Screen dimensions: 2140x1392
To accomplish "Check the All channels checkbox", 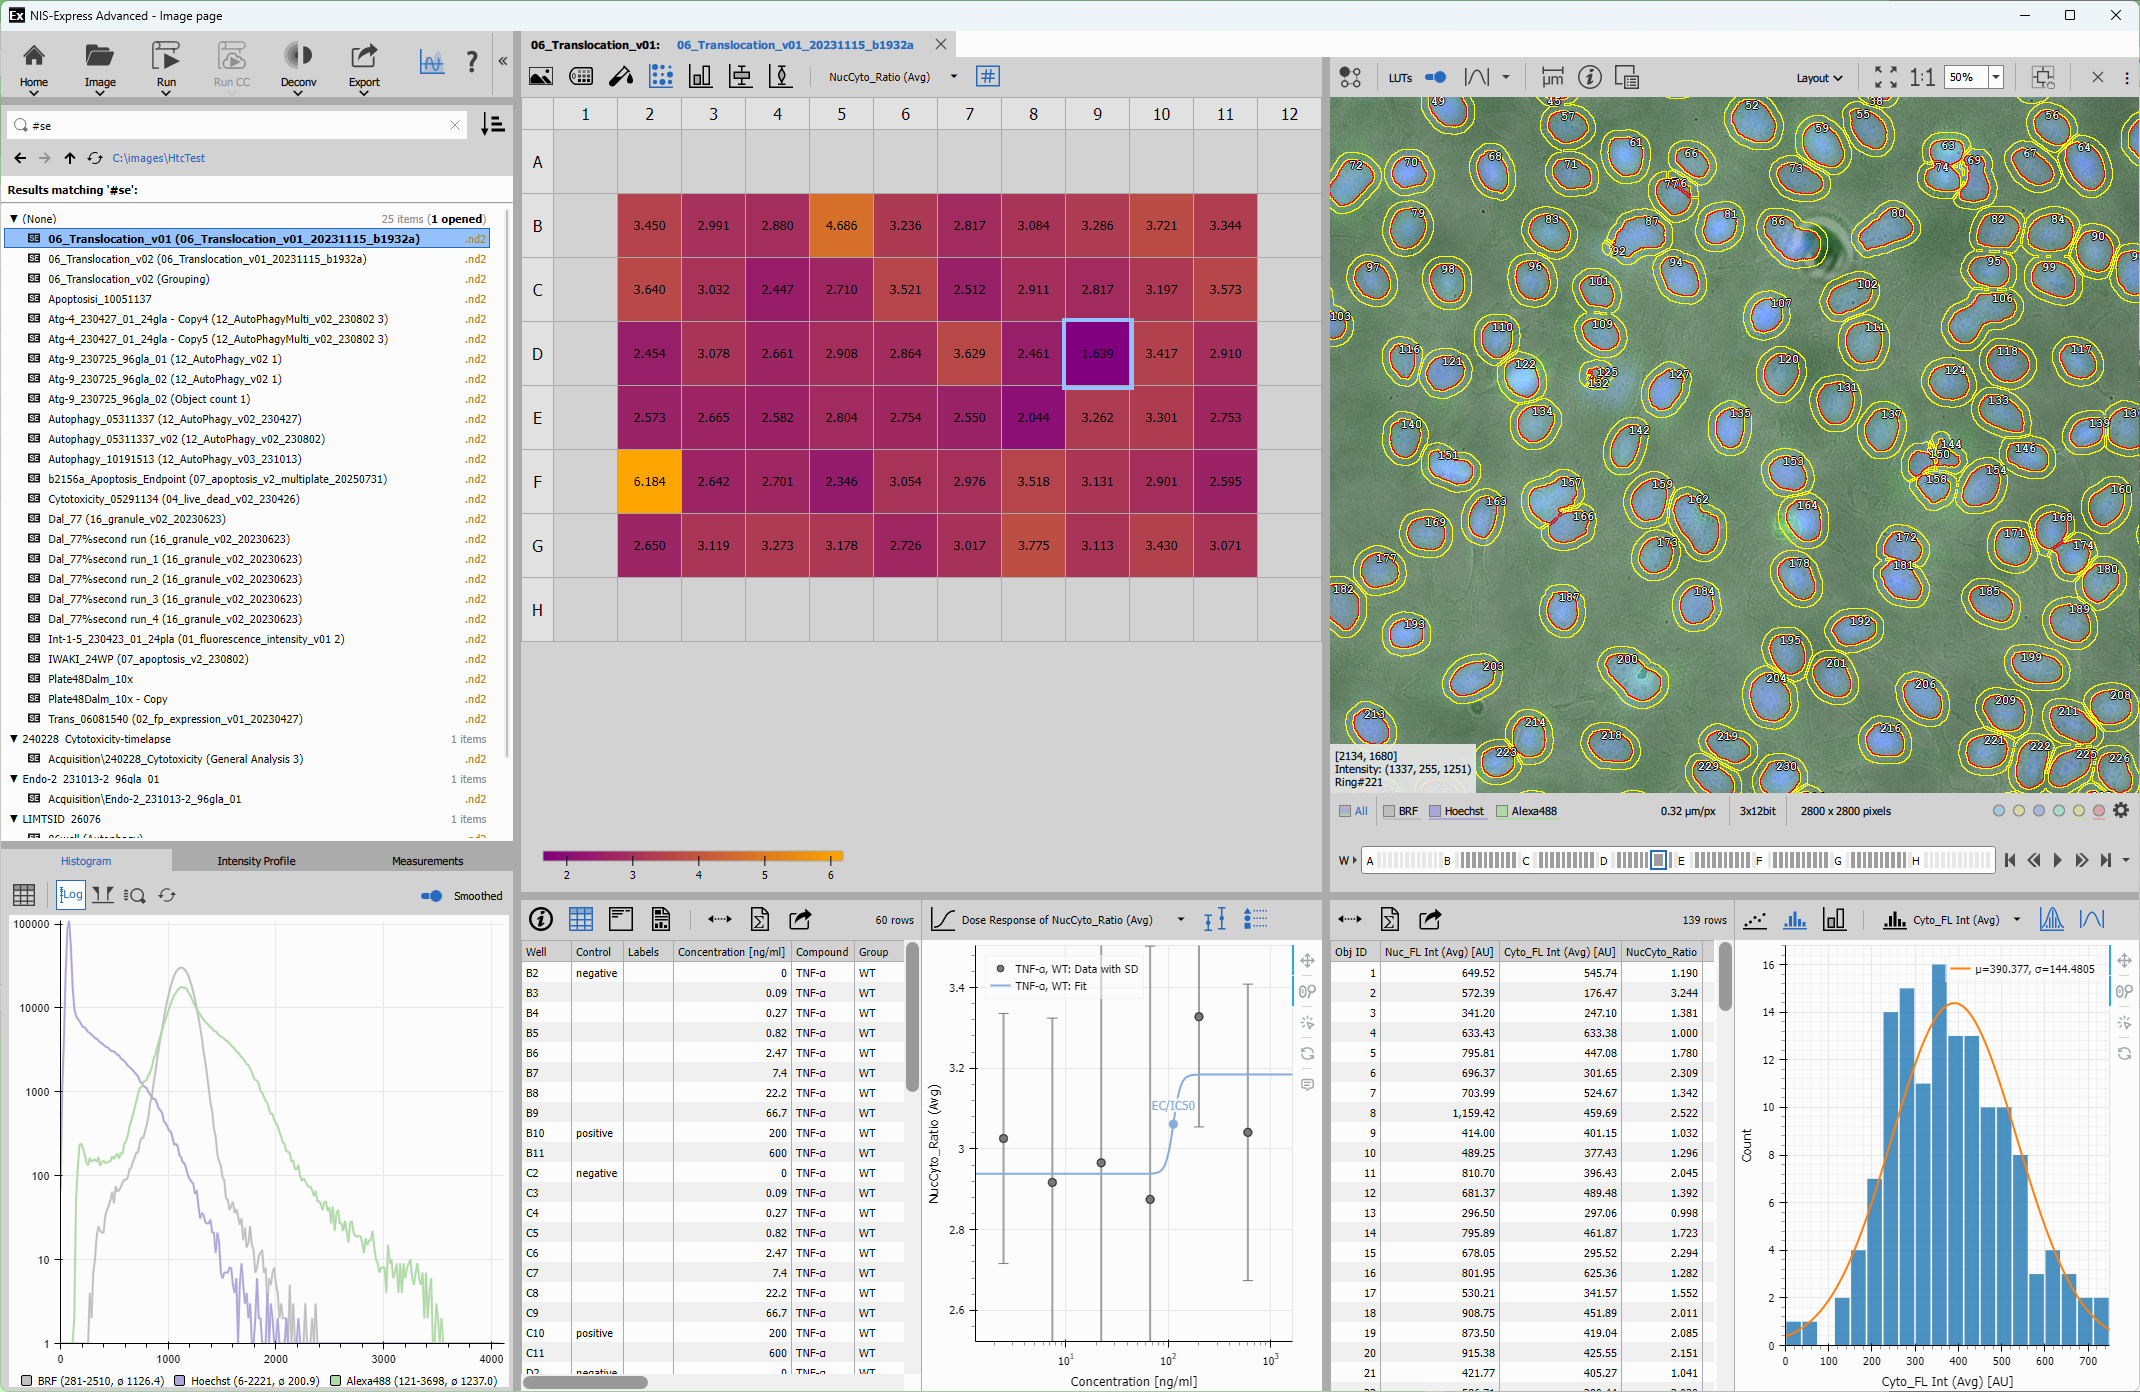I will click(x=1345, y=811).
